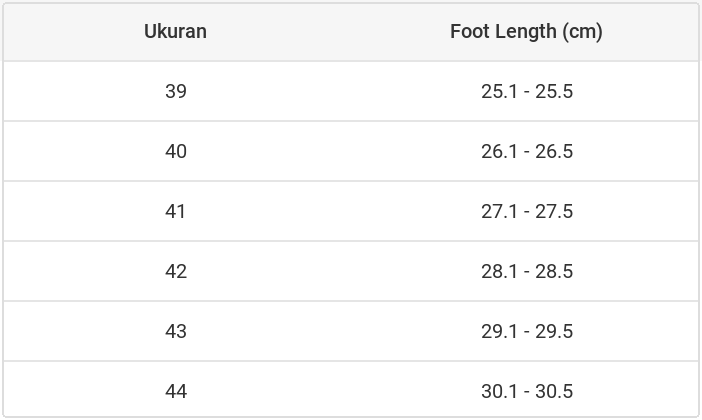Image resolution: width=702 pixels, height=420 pixels.
Task: Click the number 30.1 in last row
Action: tap(498, 391)
